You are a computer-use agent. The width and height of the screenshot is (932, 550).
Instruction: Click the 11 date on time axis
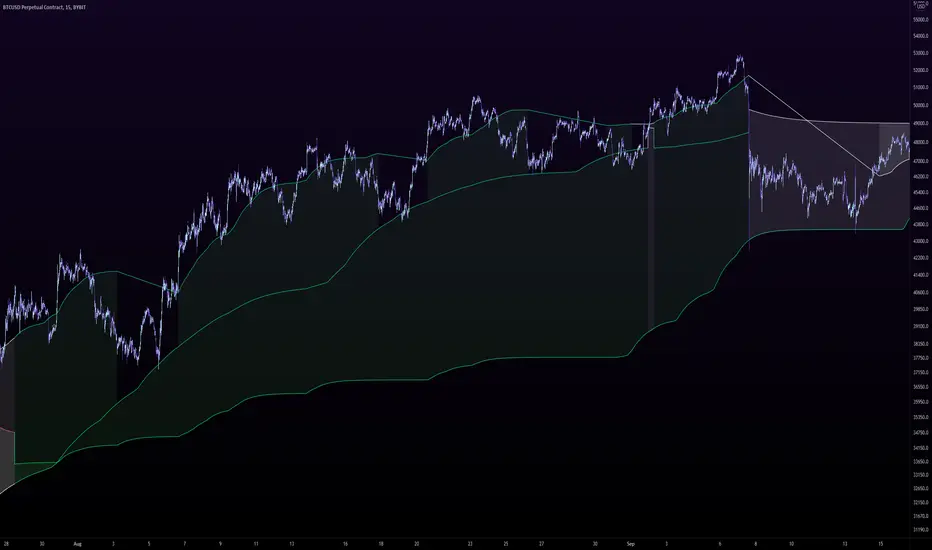point(256,543)
